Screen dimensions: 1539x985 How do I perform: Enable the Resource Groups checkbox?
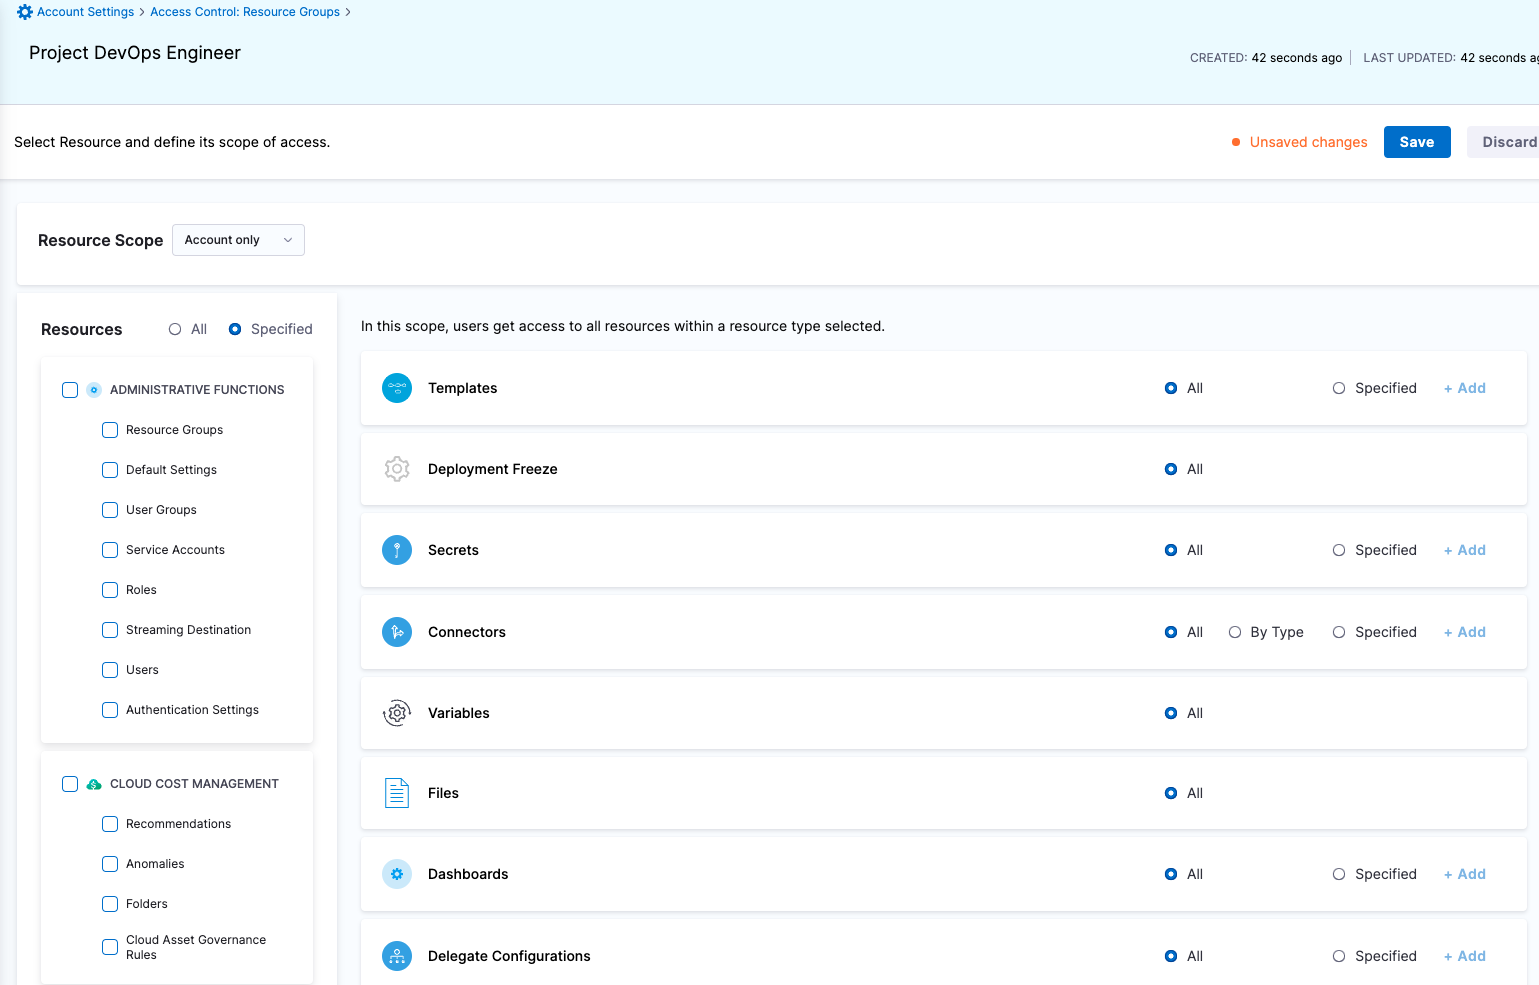[109, 429]
